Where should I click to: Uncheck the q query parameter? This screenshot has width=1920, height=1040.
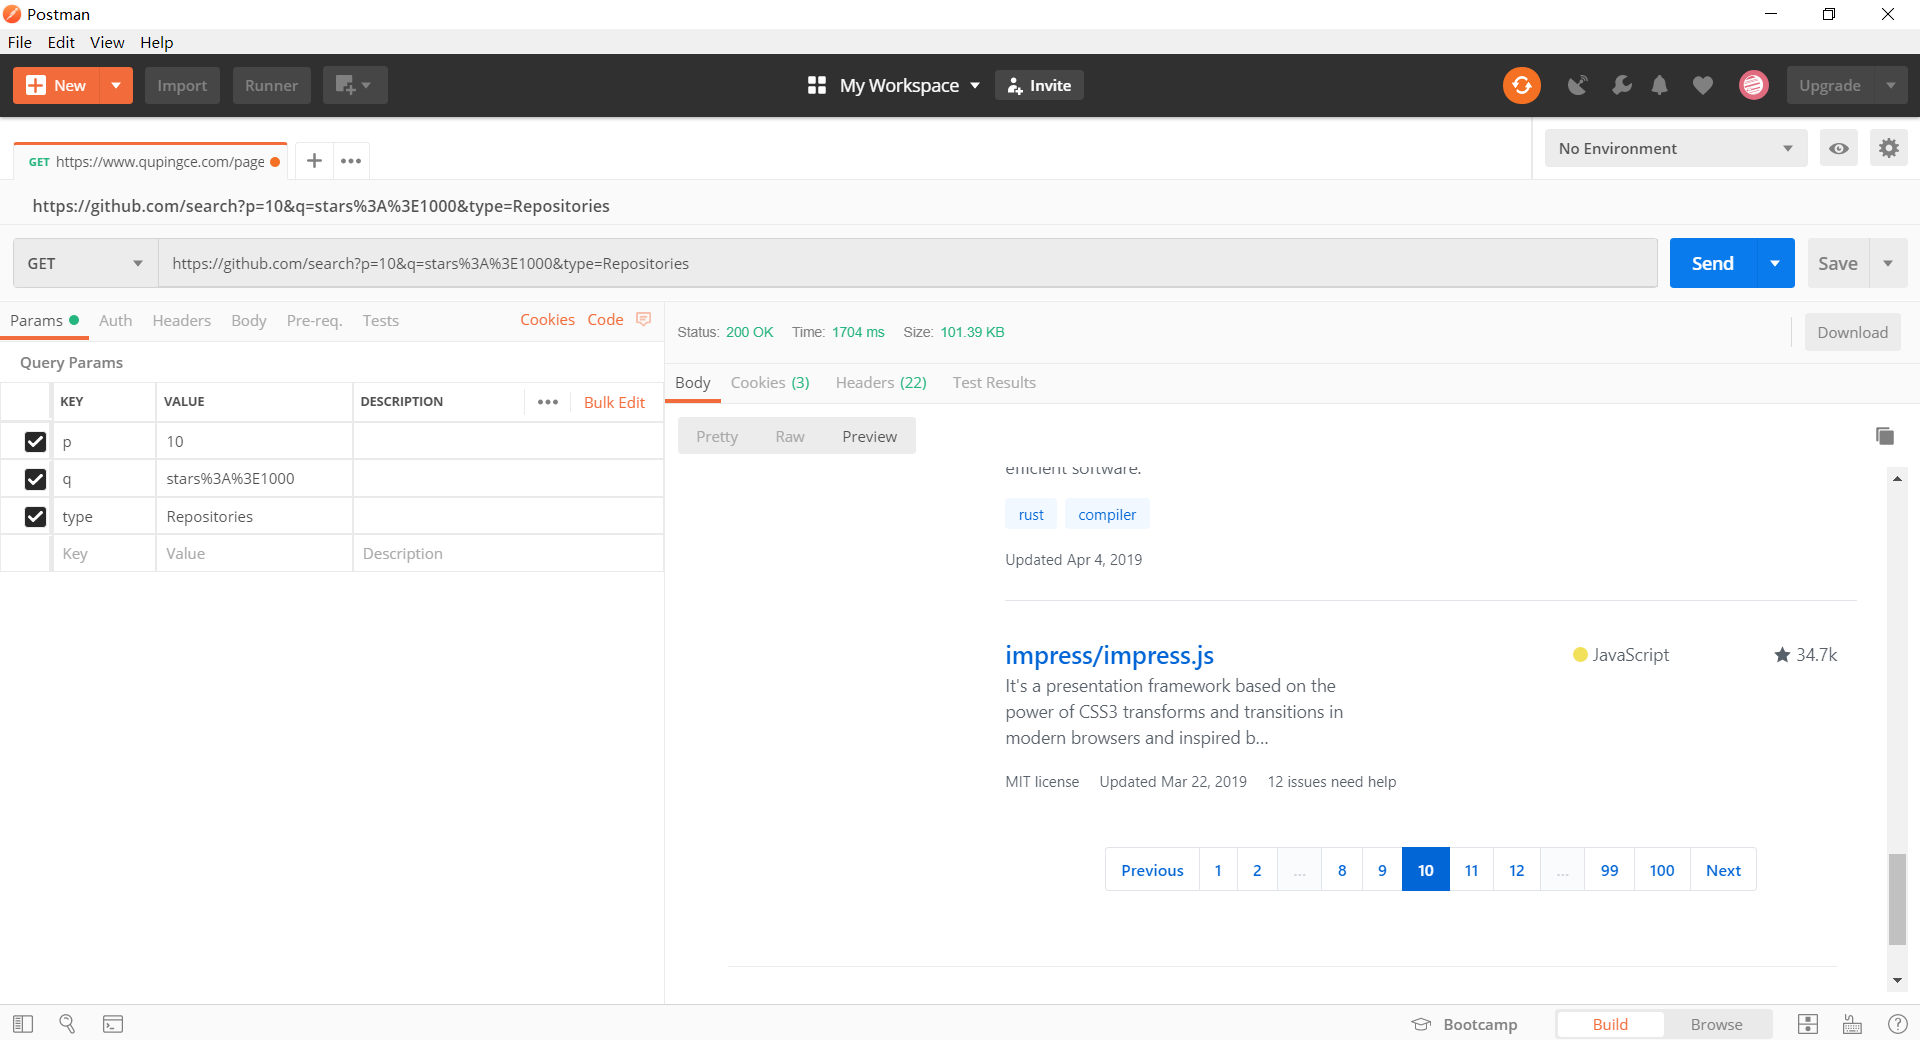(35, 479)
